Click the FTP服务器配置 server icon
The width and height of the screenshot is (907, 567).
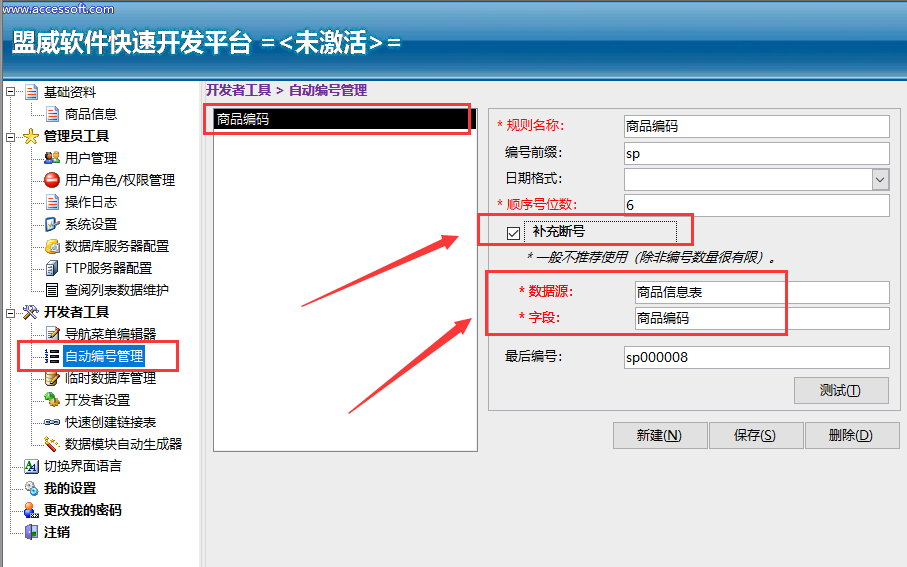(52, 268)
